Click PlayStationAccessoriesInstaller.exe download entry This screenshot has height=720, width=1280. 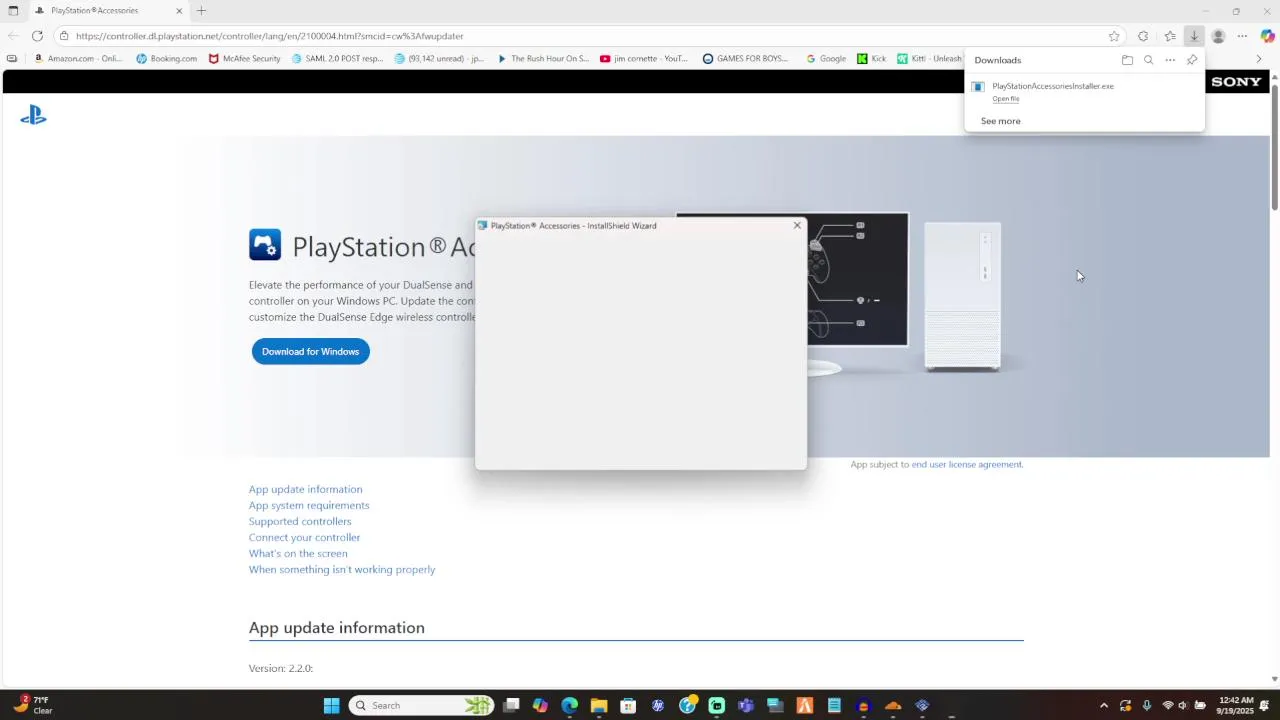click(1053, 86)
